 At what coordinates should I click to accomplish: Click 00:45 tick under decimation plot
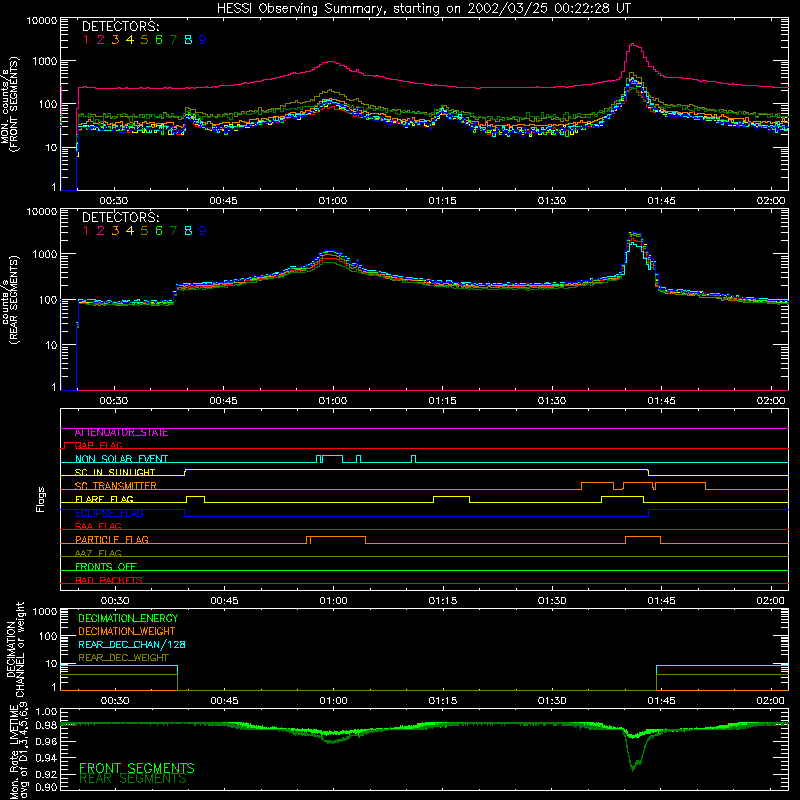pos(224,701)
